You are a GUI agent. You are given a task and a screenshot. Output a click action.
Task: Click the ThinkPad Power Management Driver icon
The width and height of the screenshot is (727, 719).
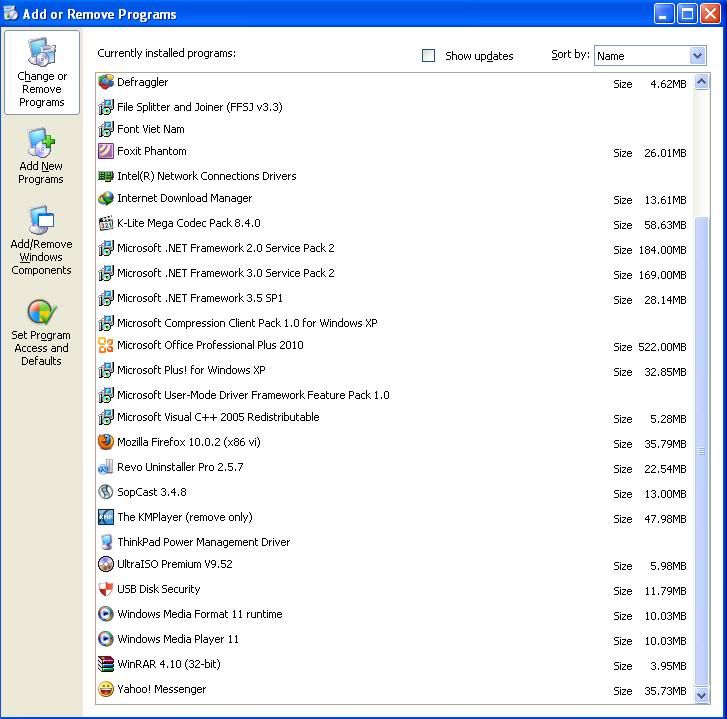[x=106, y=542]
